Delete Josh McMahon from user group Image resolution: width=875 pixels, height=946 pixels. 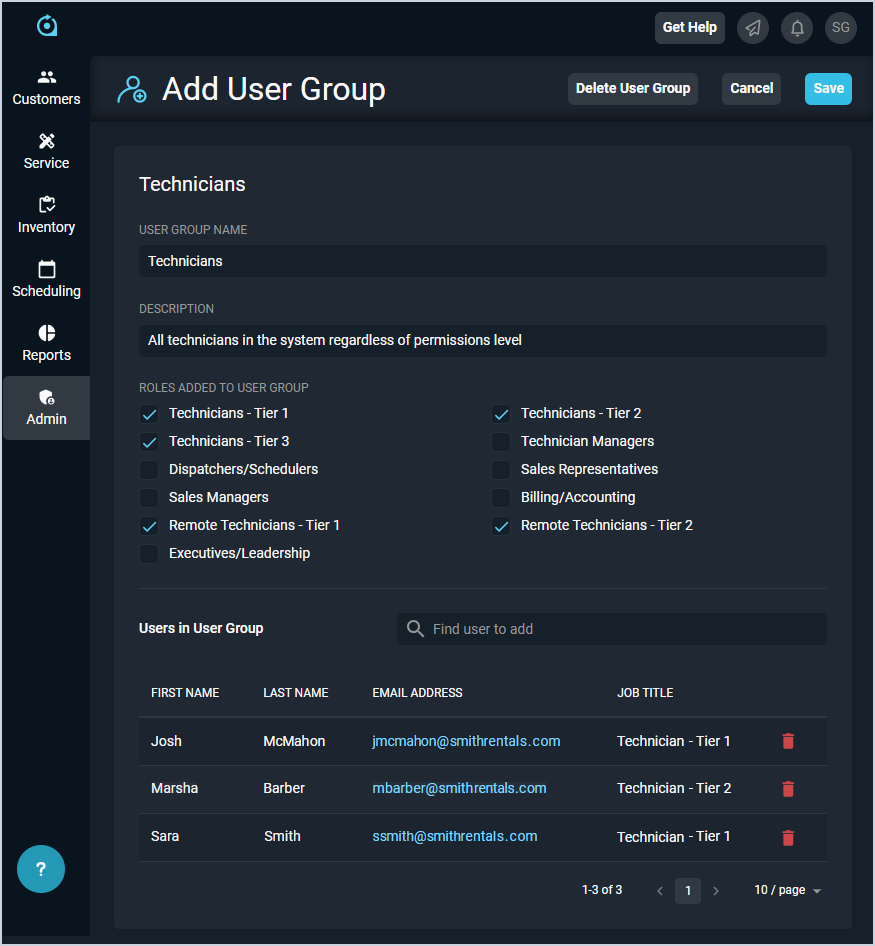pyautogui.click(x=788, y=741)
